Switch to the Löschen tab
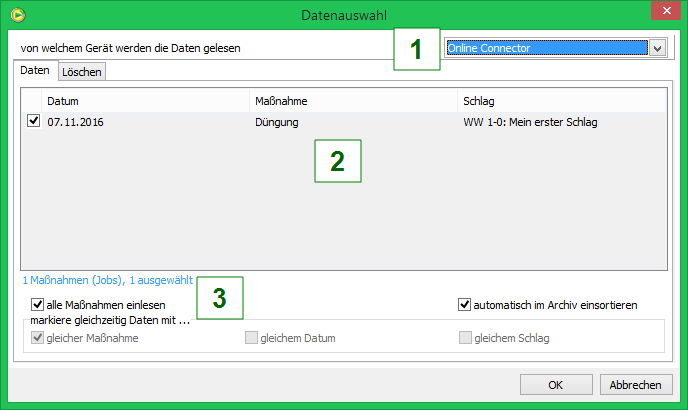This screenshot has width=688, height=410. pos(82,72)
